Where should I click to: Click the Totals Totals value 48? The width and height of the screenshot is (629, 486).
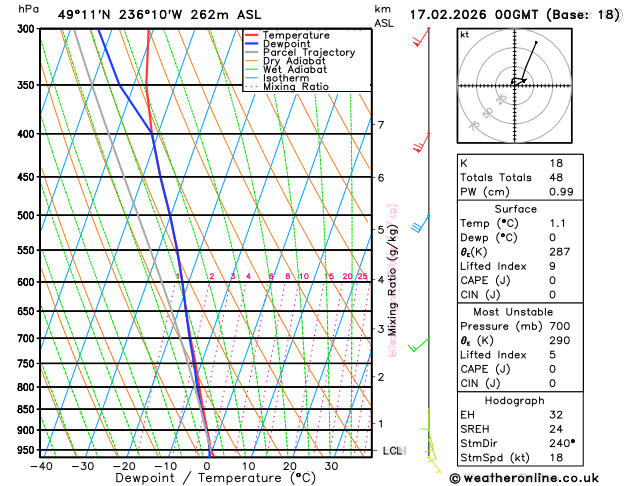[x=556, y=177]
